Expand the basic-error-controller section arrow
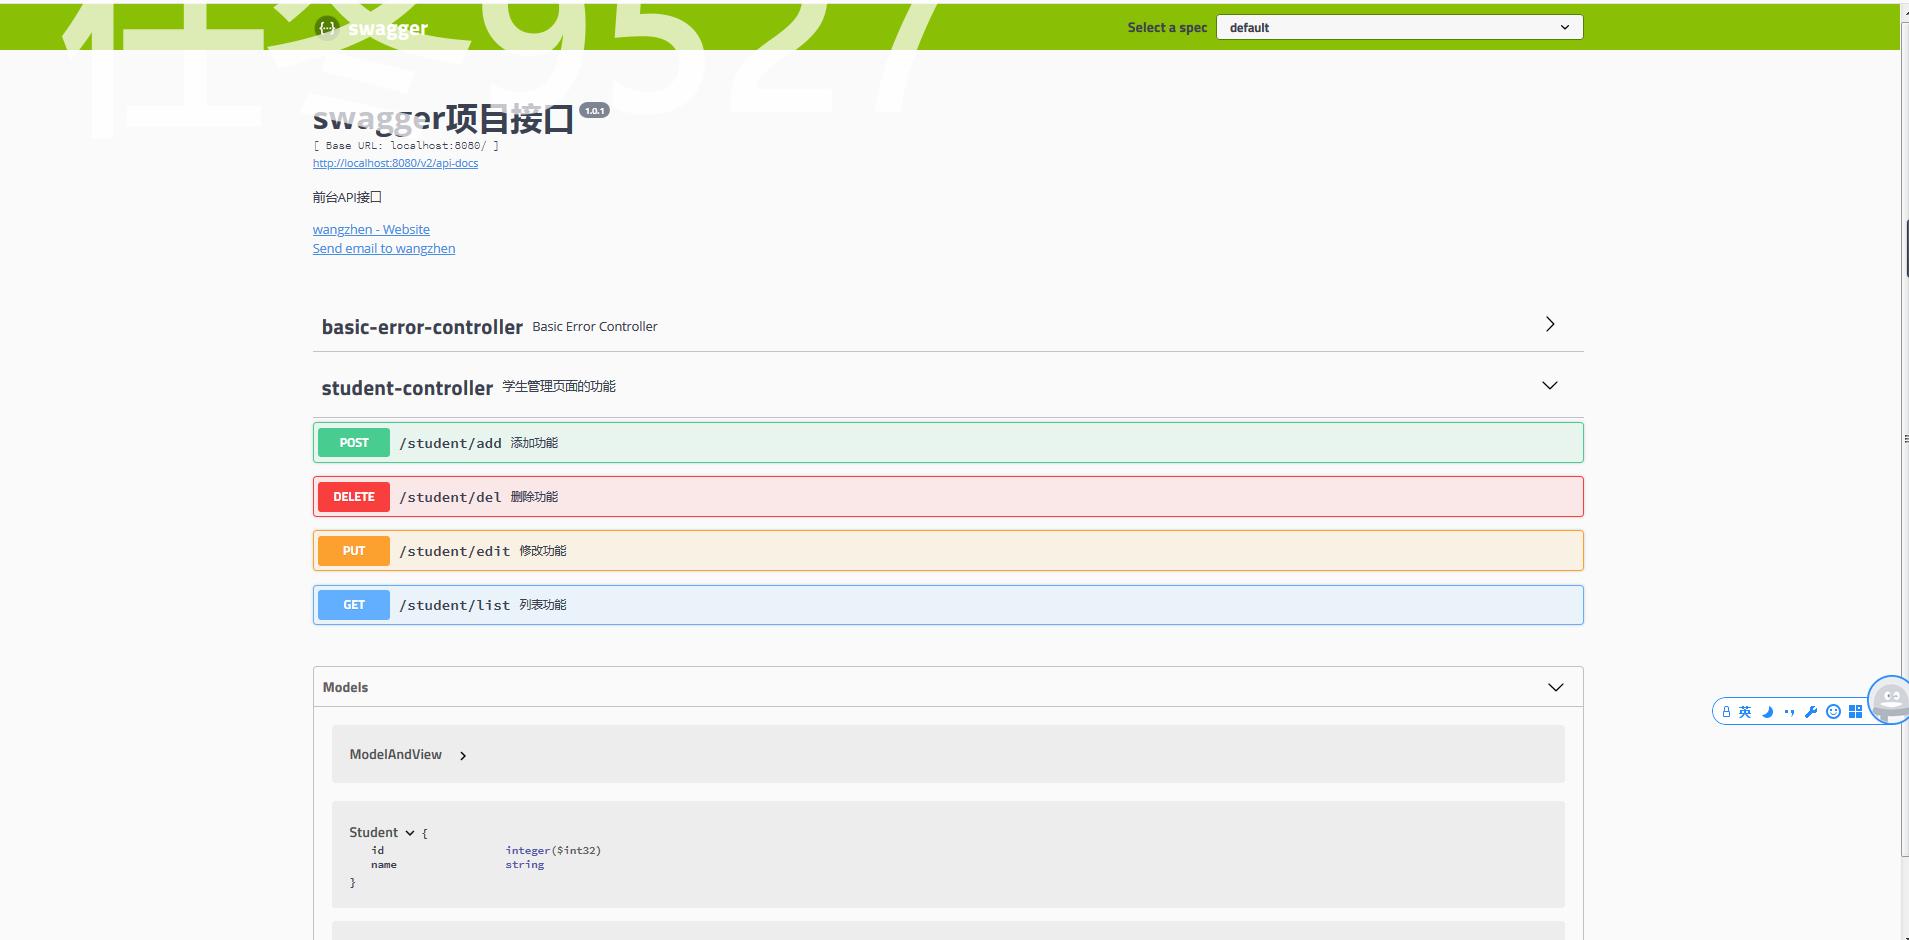The image size is (1909, 940). click(x=1550, y=324)
